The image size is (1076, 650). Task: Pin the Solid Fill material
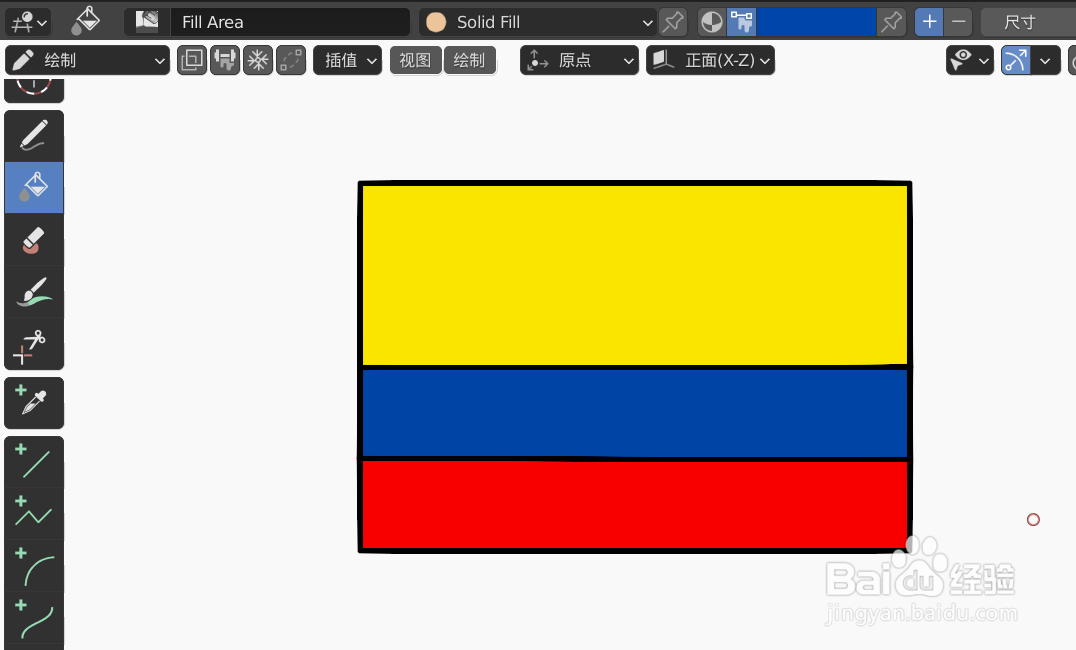tap(673, 22)
